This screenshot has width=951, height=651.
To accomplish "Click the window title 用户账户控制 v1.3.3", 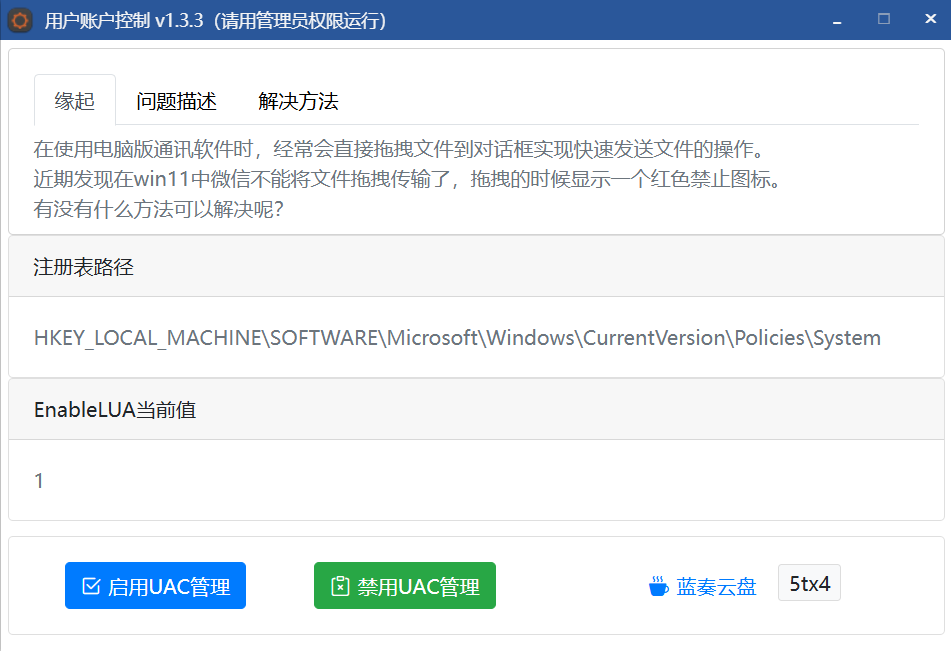I will coord(124,21).
